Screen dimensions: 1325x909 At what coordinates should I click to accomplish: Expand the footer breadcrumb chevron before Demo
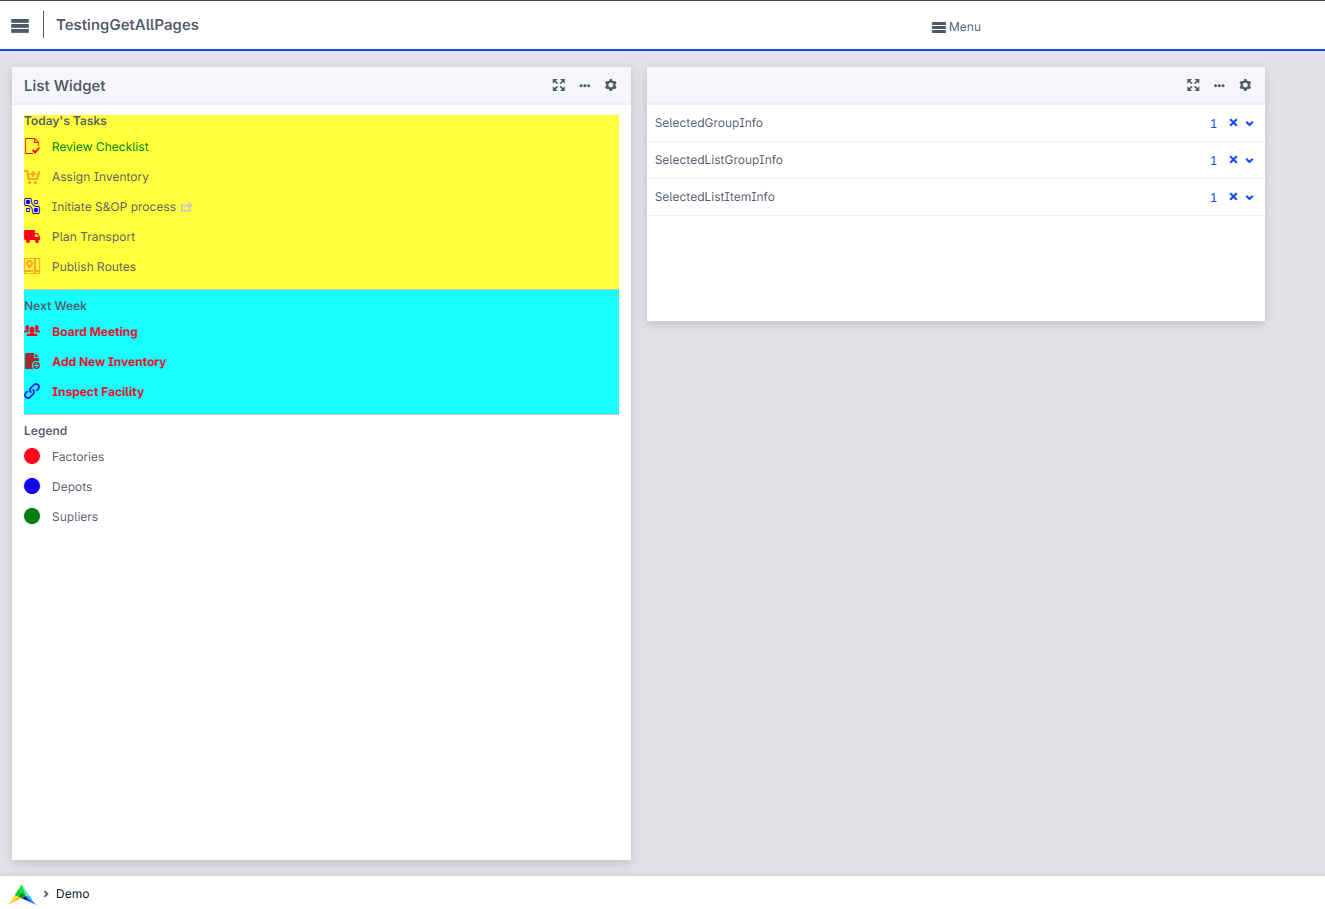(46, 894)
